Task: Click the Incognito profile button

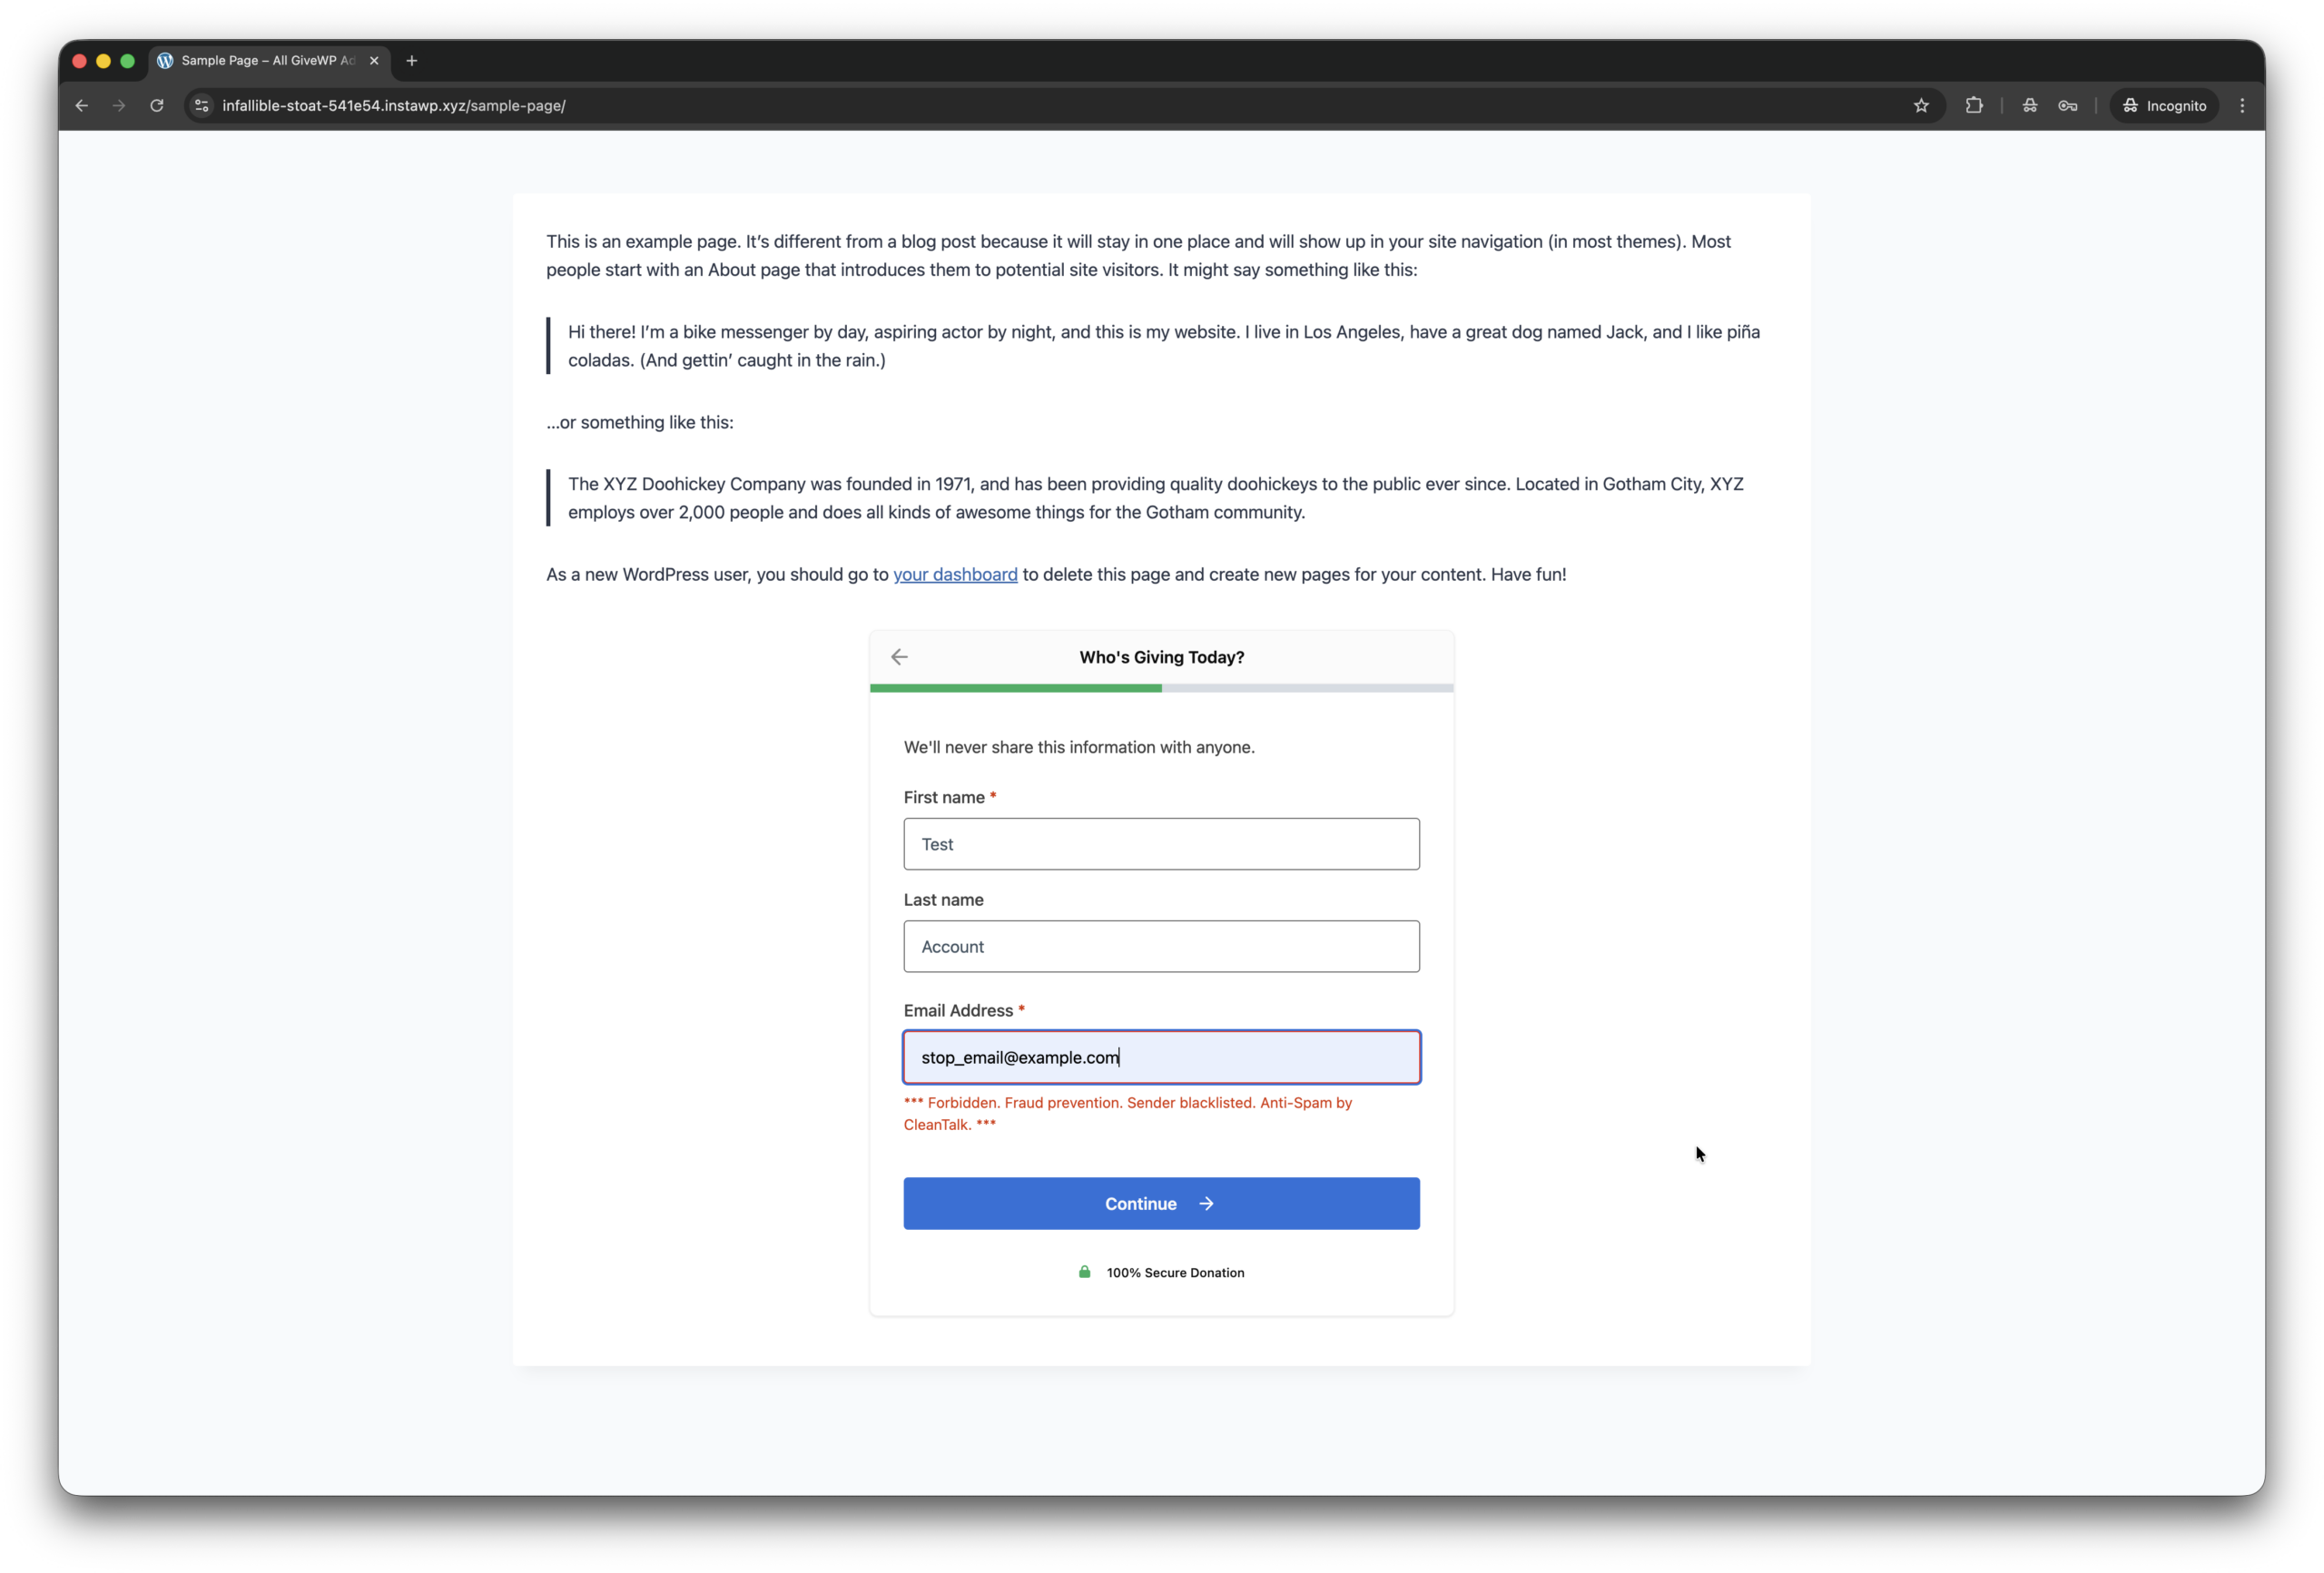Action: tap(2164, 105)
